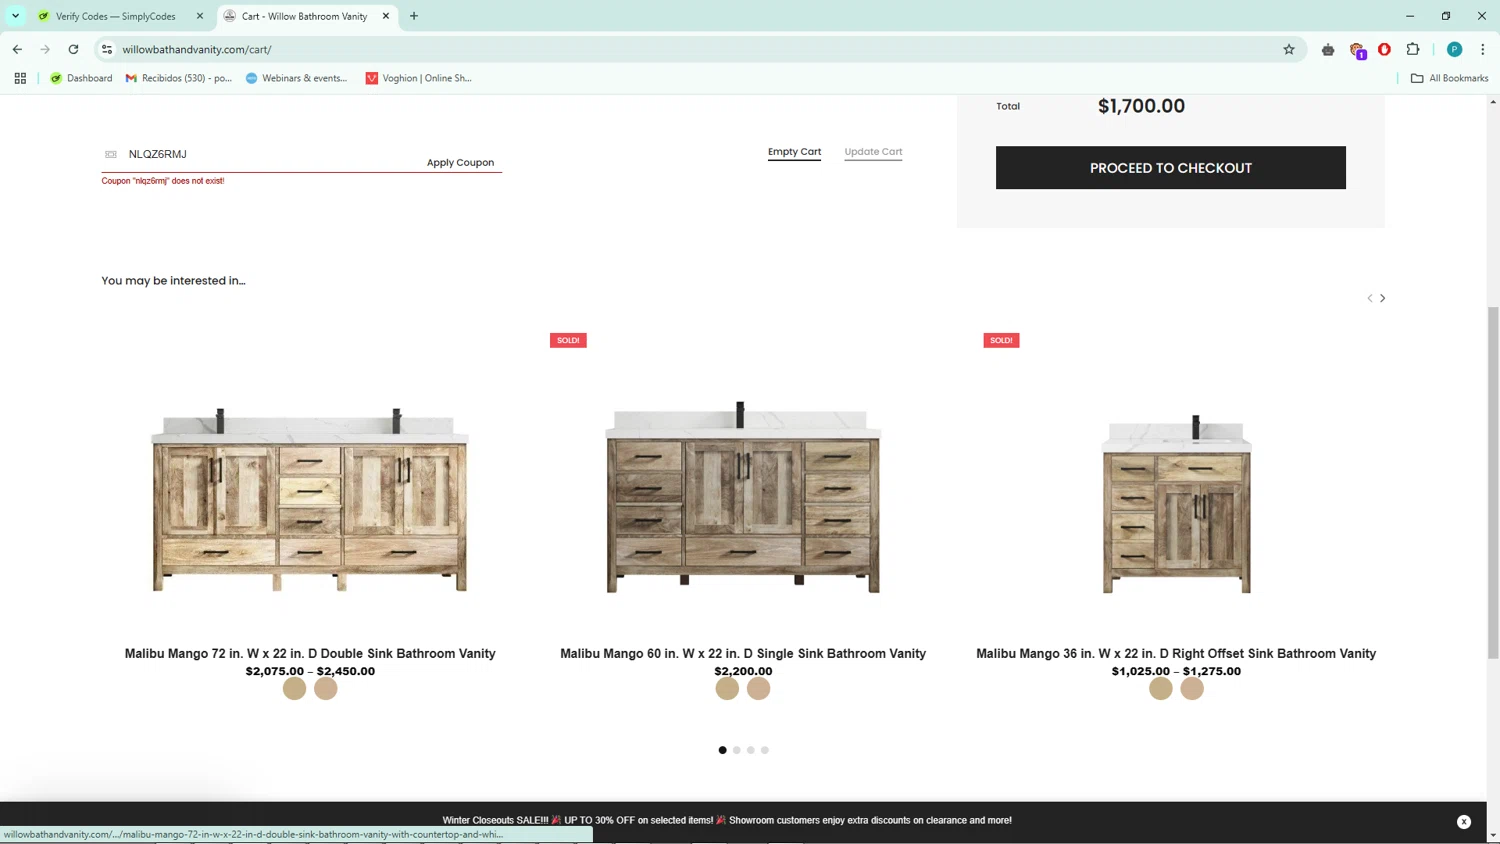Open the Malibu Mango 60 in. vanity image
Screen dimensions: 1500x844
click(743, 498)
